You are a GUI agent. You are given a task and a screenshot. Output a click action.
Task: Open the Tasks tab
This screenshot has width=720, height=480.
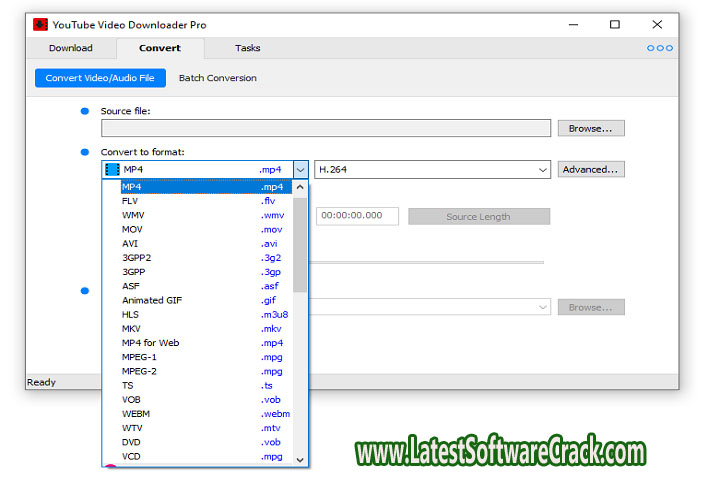coord(247,48)
